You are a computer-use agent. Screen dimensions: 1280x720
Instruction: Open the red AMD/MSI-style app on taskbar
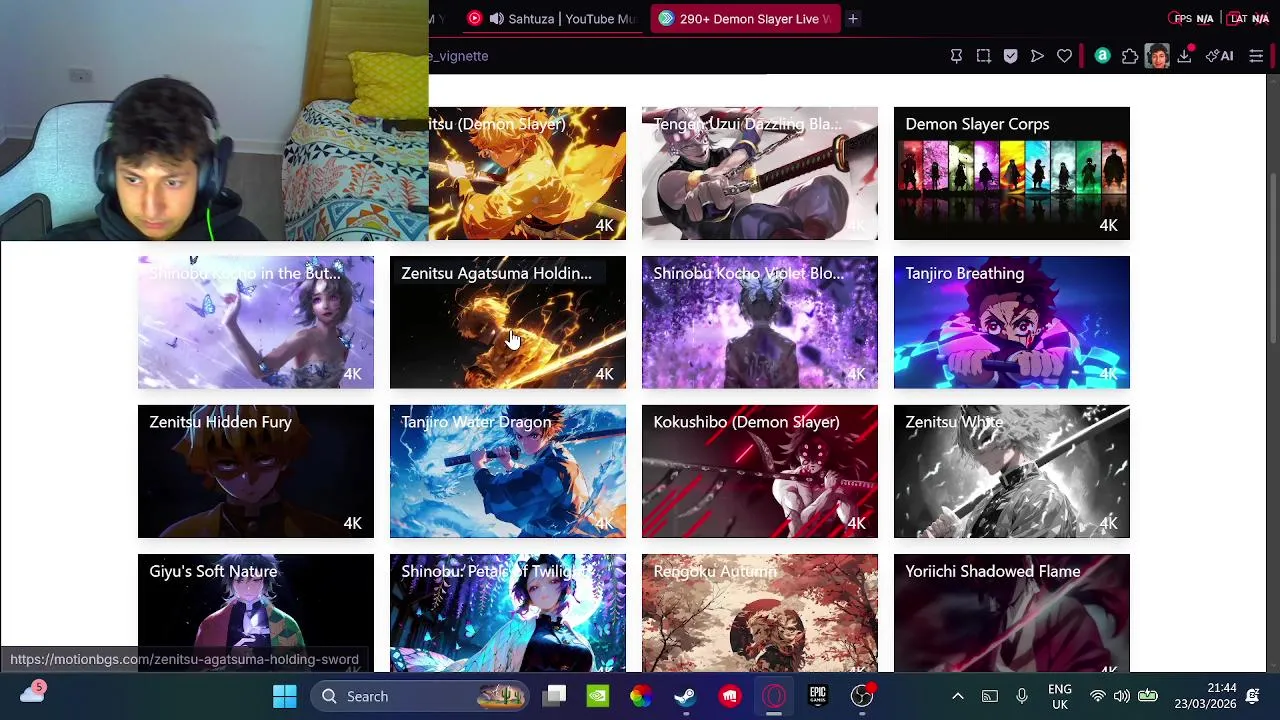click(x=730, y=696)
